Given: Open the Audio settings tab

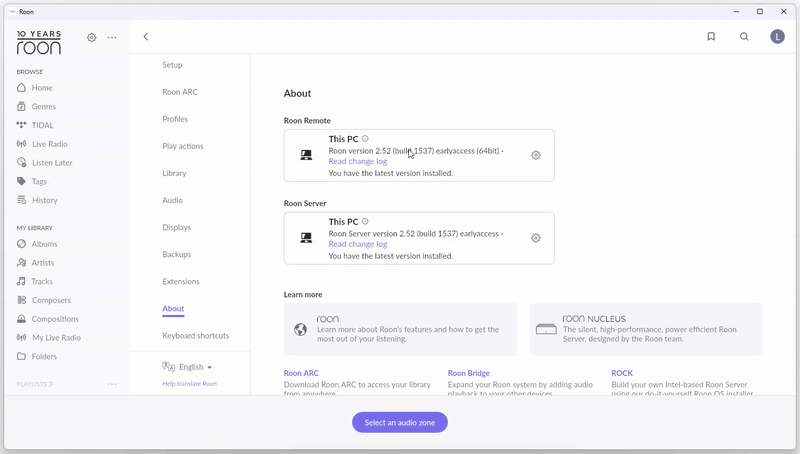Looking at the screenshot, I should [172, 200].
